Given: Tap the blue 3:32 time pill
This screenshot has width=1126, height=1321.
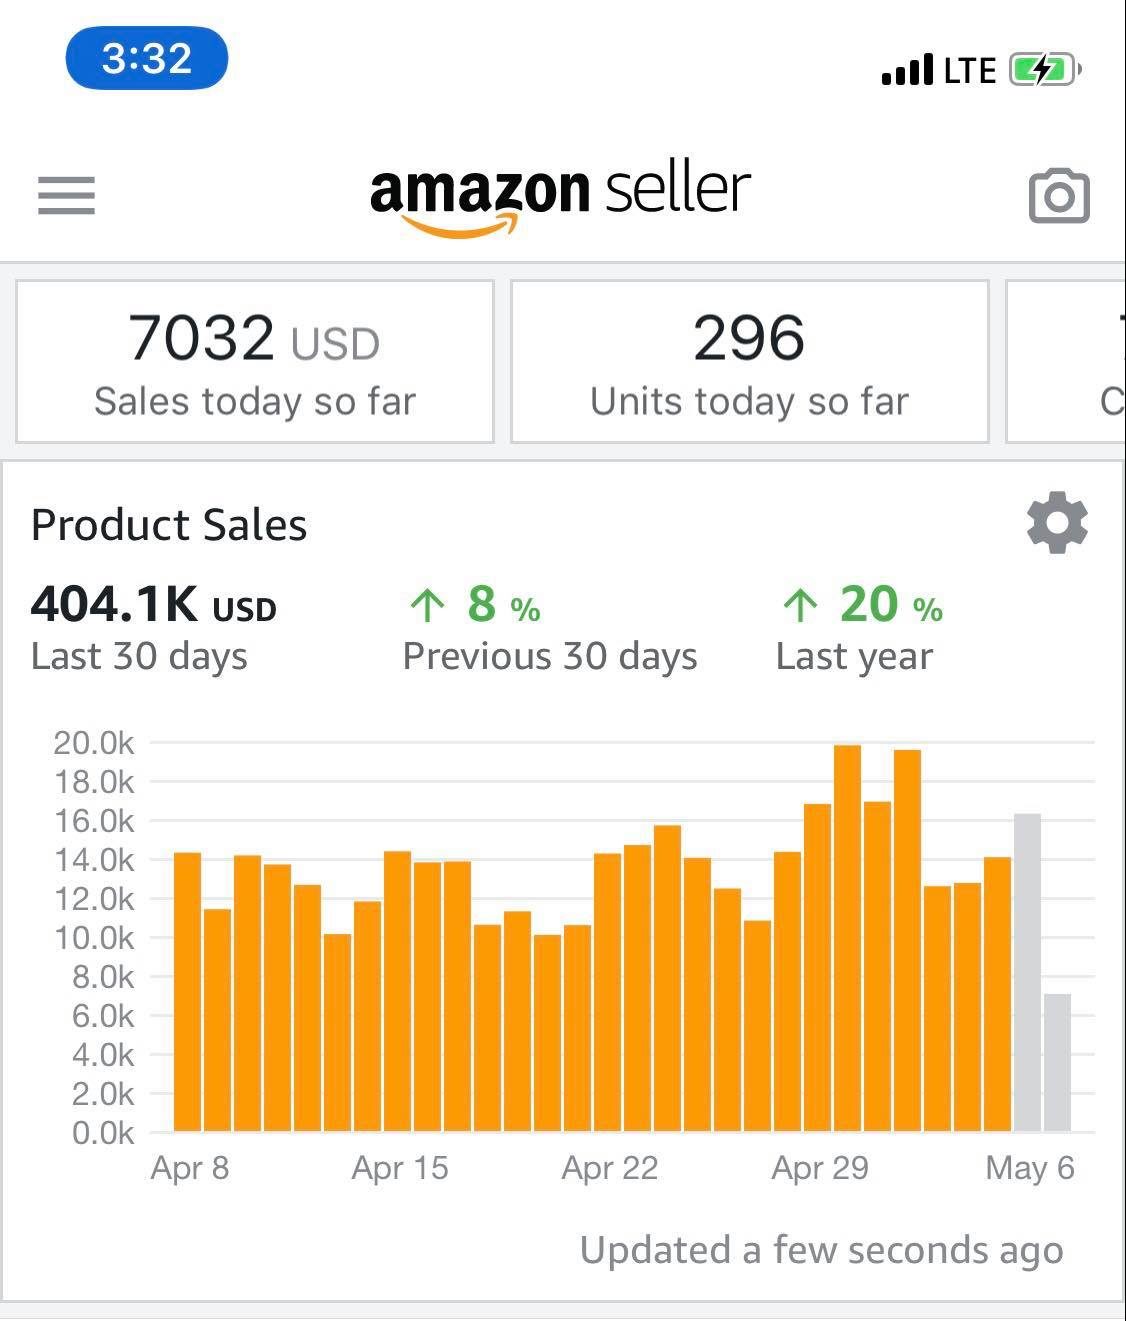Looking at the screenshot, I should click(146, 59).
